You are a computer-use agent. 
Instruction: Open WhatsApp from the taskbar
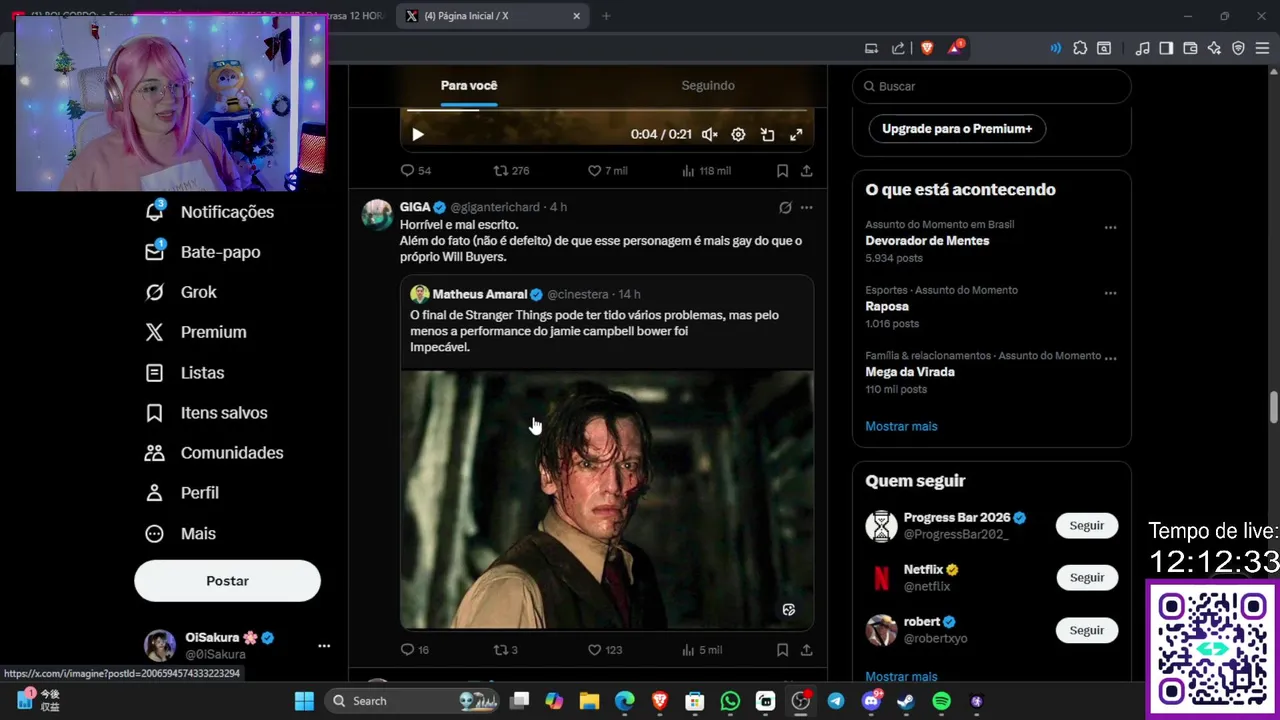[x=730, y=701]
